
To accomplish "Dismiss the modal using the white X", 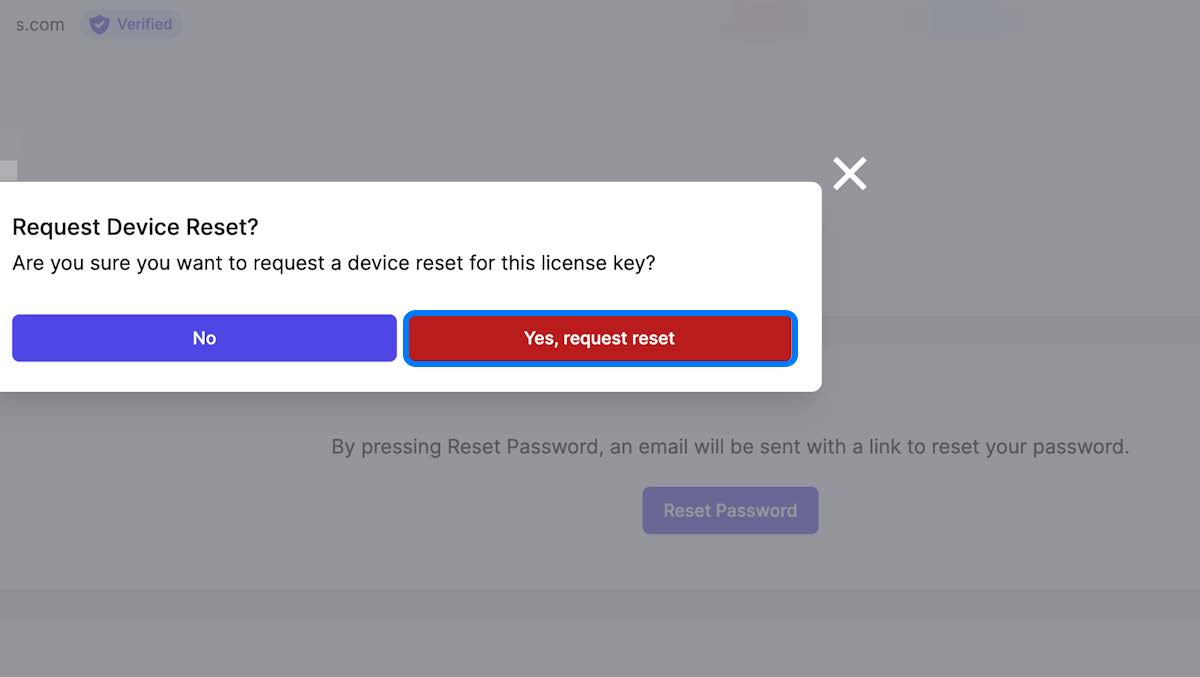I will tap(849, 173).
